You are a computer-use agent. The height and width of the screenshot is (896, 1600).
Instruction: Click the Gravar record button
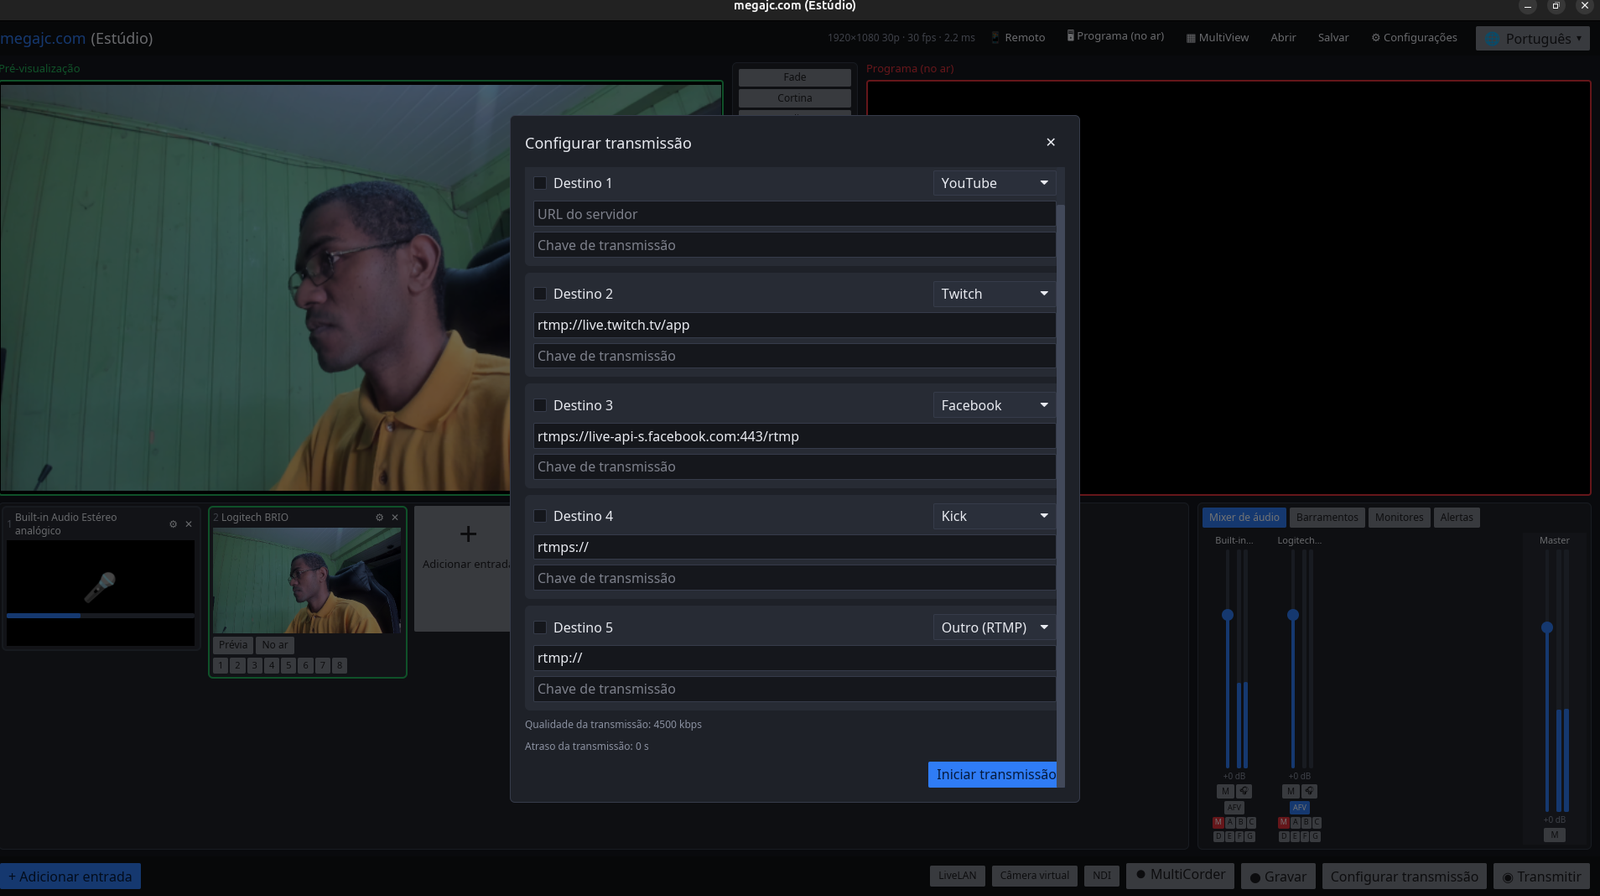click(x=1278, y=877)
